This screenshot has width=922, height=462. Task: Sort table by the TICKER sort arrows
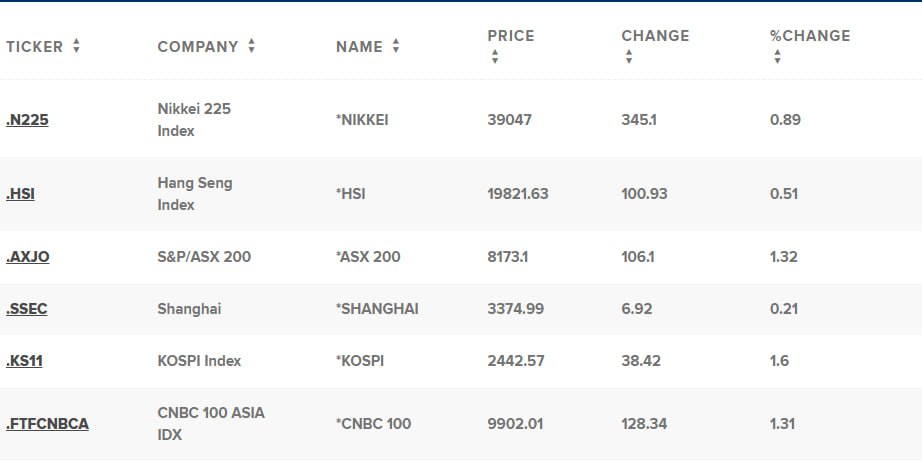(76, 46)
